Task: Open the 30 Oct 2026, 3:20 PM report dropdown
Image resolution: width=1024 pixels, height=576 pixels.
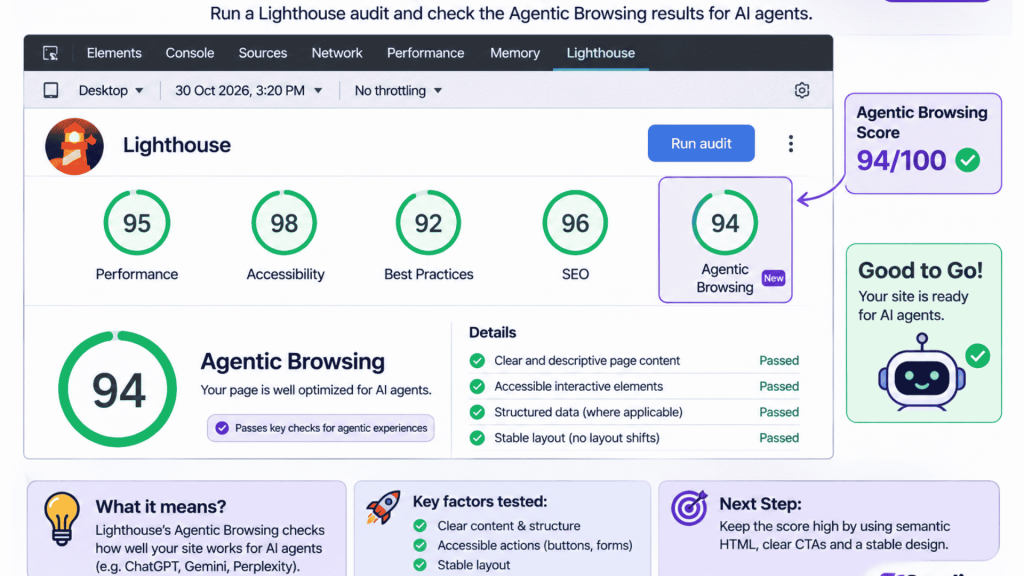Action: pyautogui.click(x=249, y=91)
